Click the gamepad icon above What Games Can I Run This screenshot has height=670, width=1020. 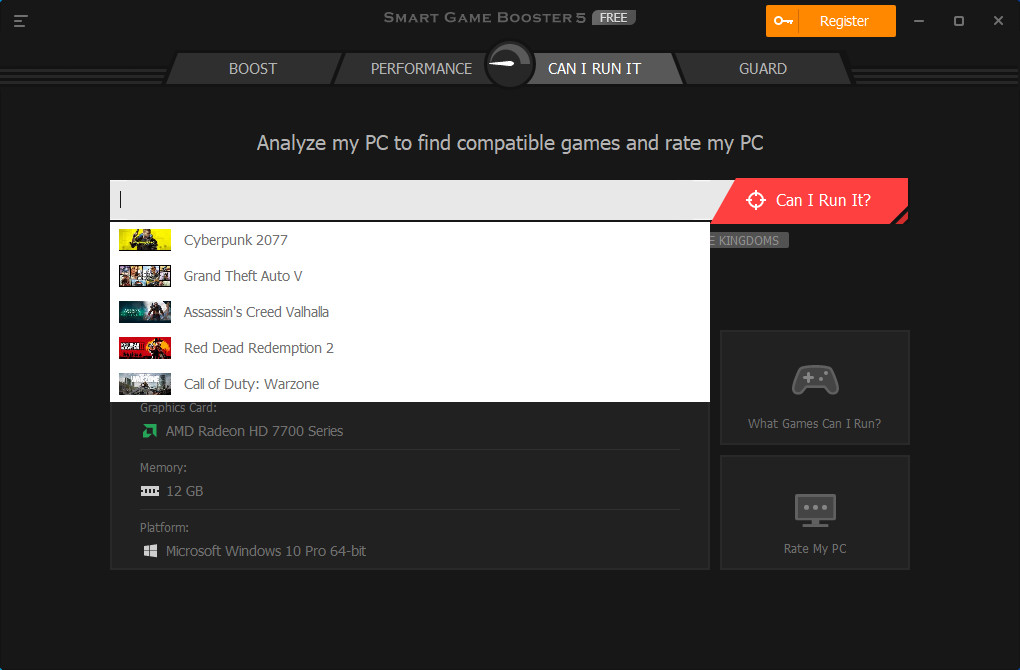(x=814, y=380)
